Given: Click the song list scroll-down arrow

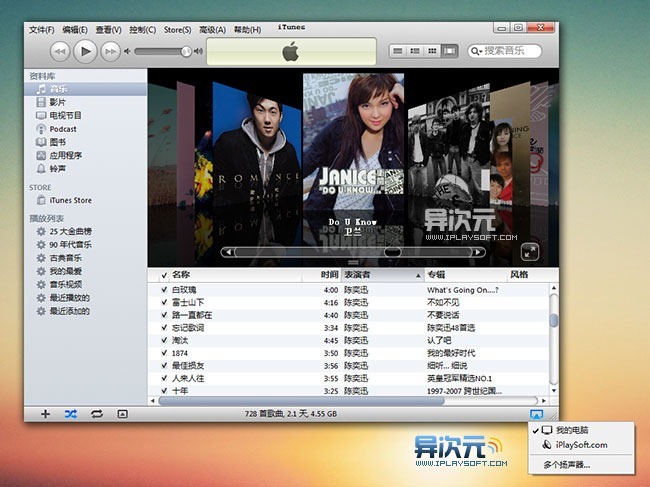Looking at the screenshot, I should pos(554,390).
